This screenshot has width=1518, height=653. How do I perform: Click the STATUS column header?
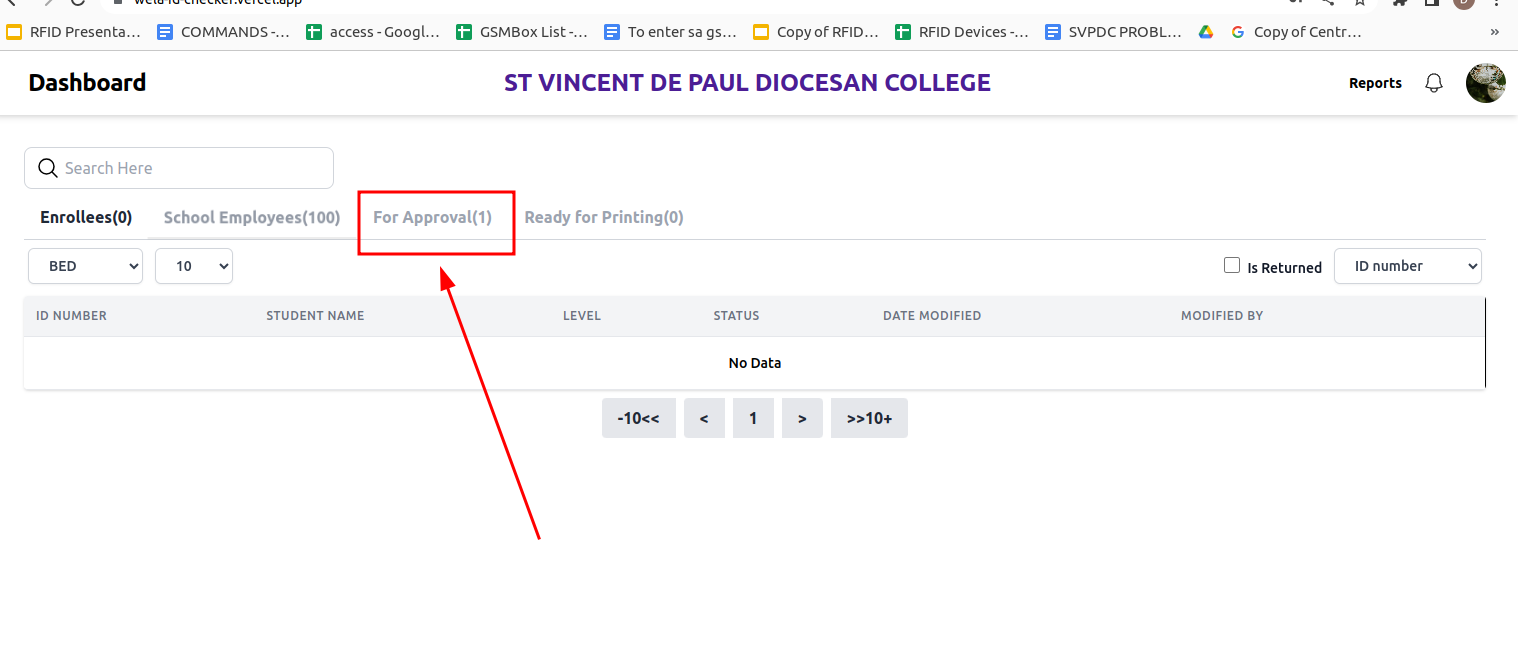[736, 316]
